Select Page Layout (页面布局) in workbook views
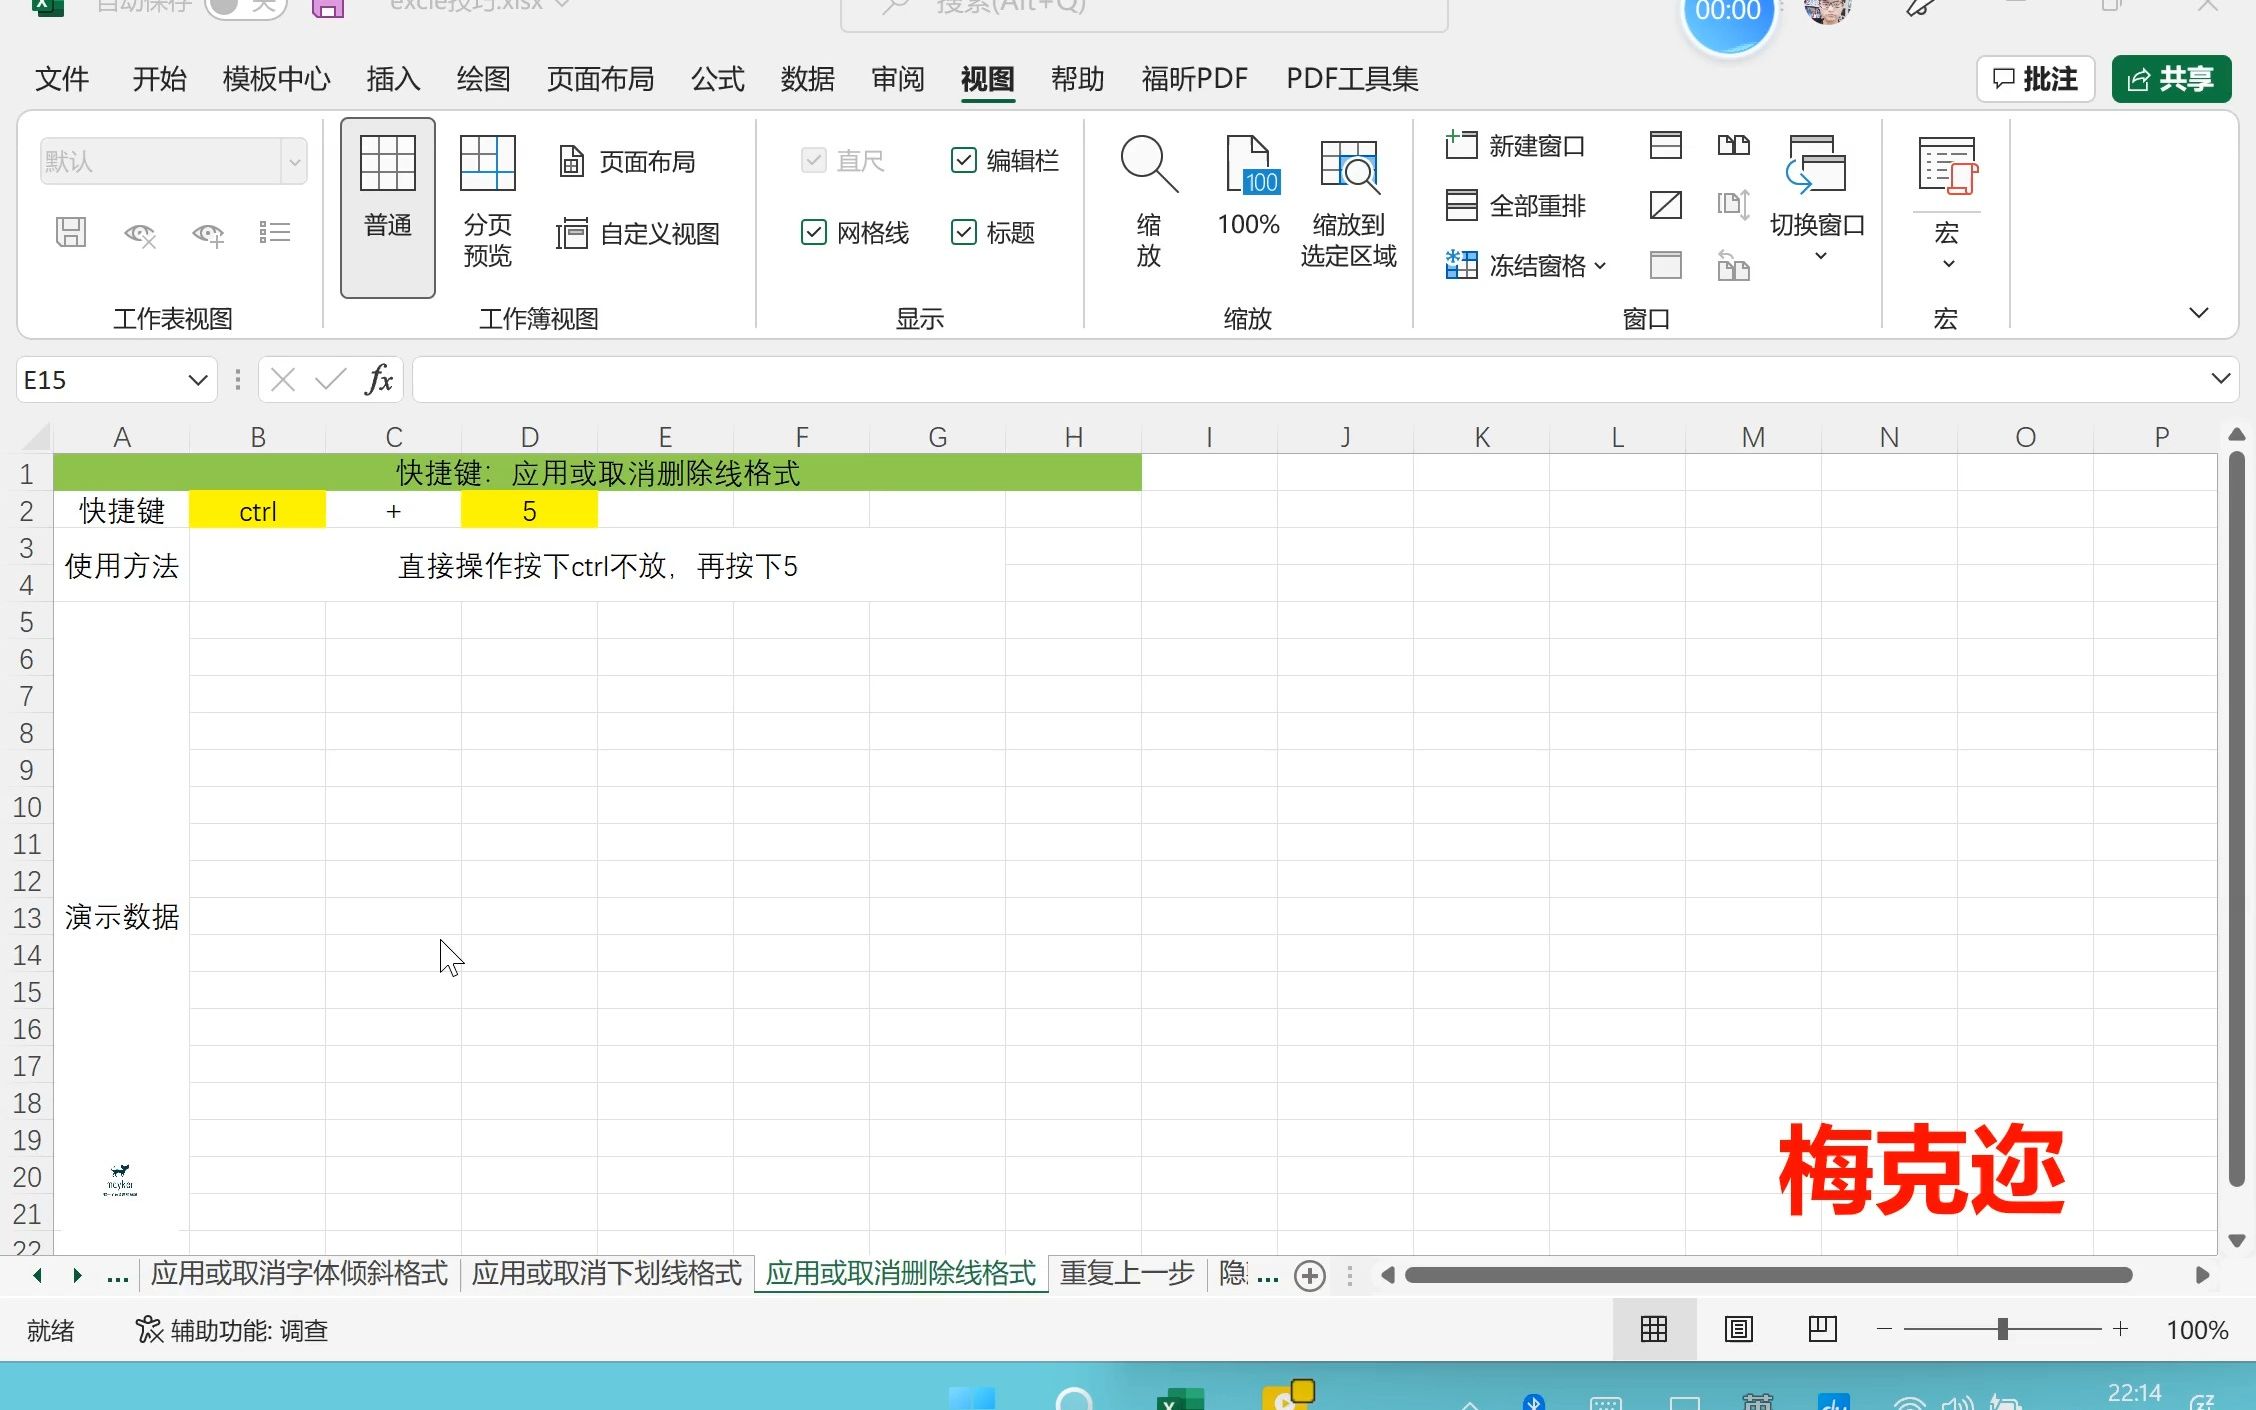The width and height of the screenshot is (2256, 1410). (x=628, y=160)
